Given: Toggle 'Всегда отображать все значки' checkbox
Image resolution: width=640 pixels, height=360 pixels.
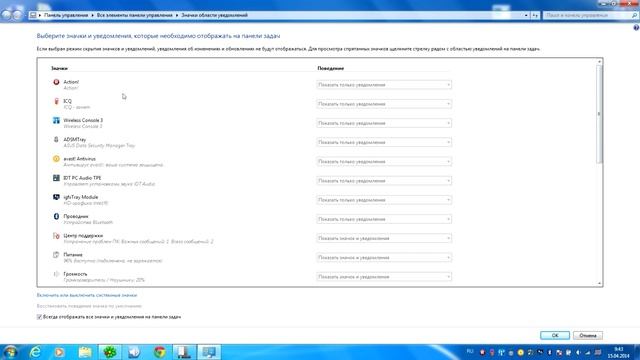Looking at the screenshot, I should point(39,317).
